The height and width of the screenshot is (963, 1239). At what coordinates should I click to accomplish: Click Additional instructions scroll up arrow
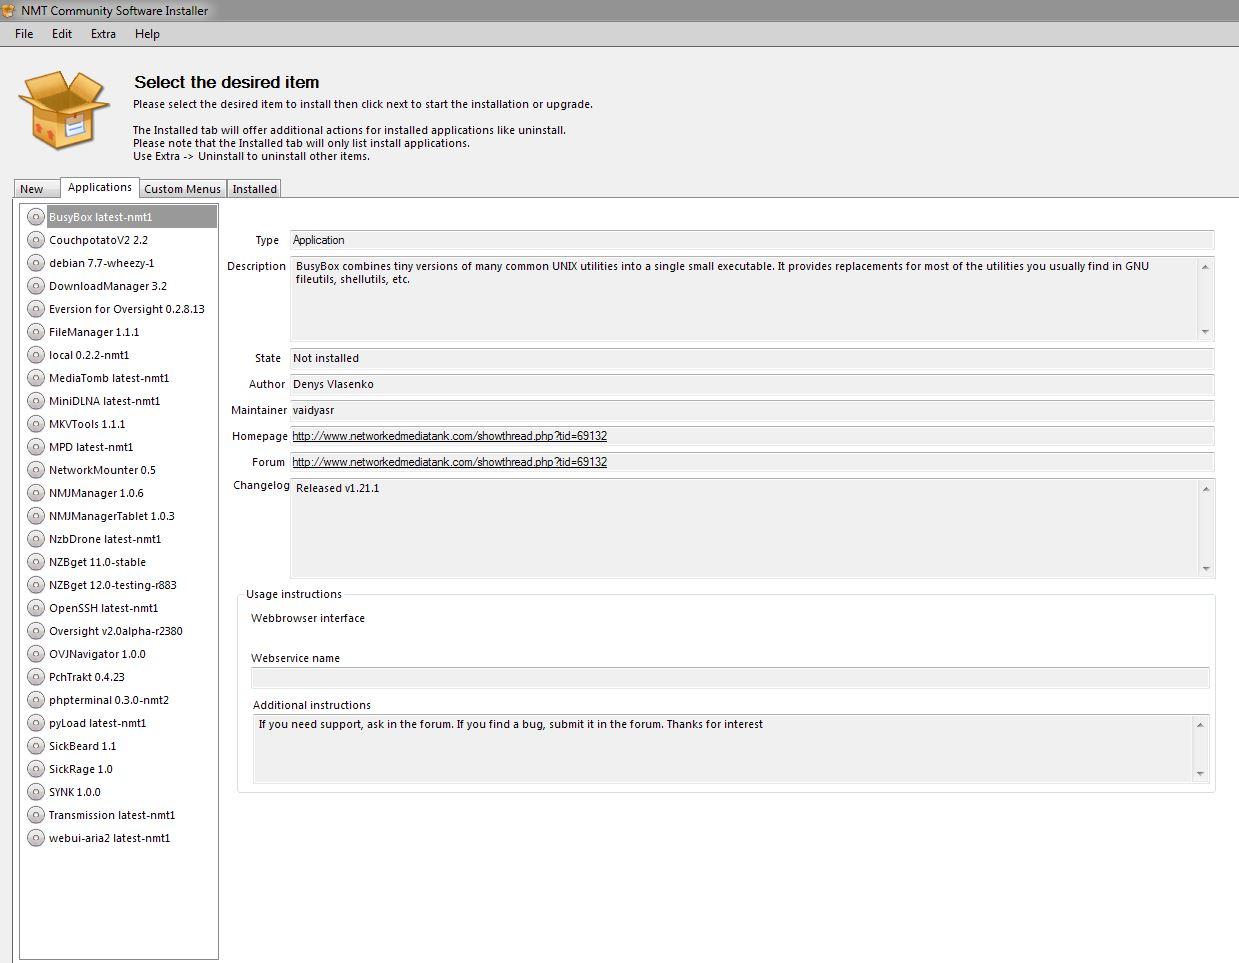[1200, 725]
